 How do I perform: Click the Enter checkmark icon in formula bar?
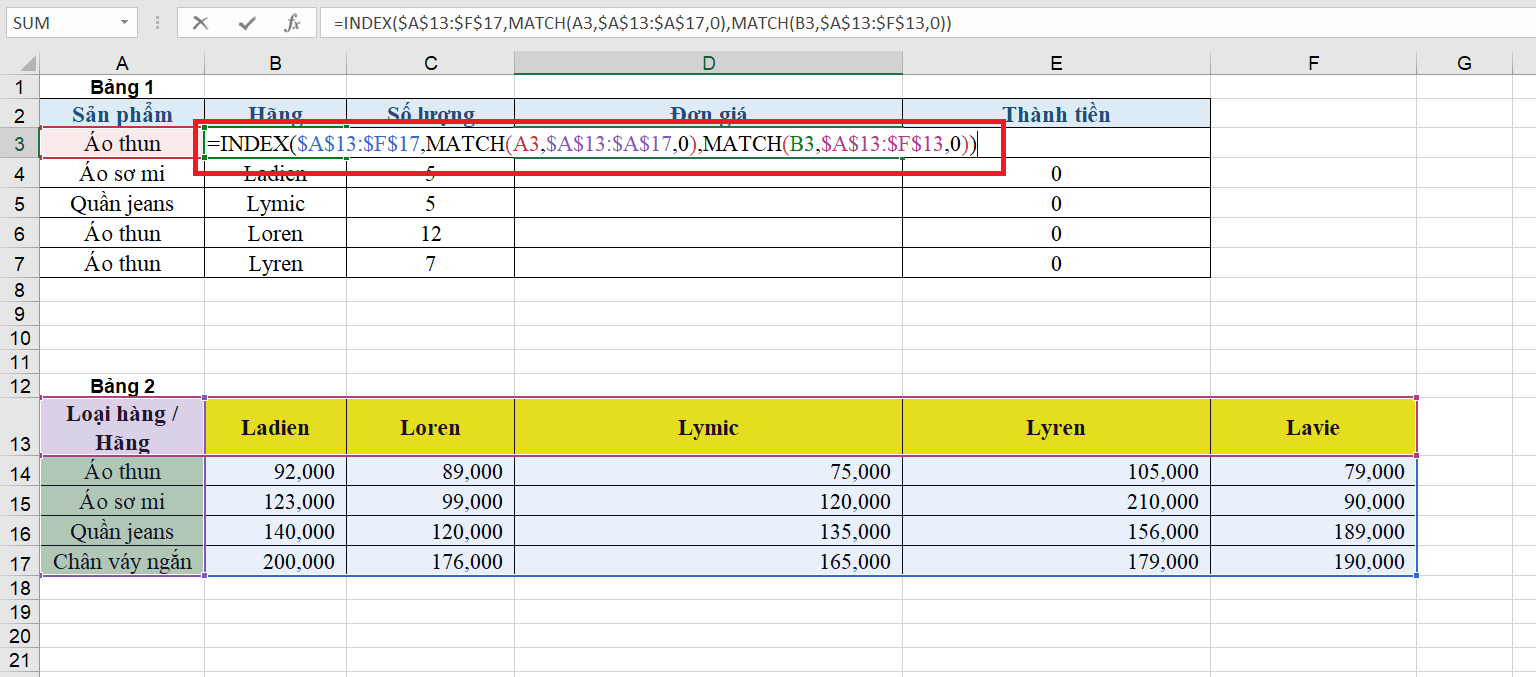pyautogui.click(x=247, y=23)
